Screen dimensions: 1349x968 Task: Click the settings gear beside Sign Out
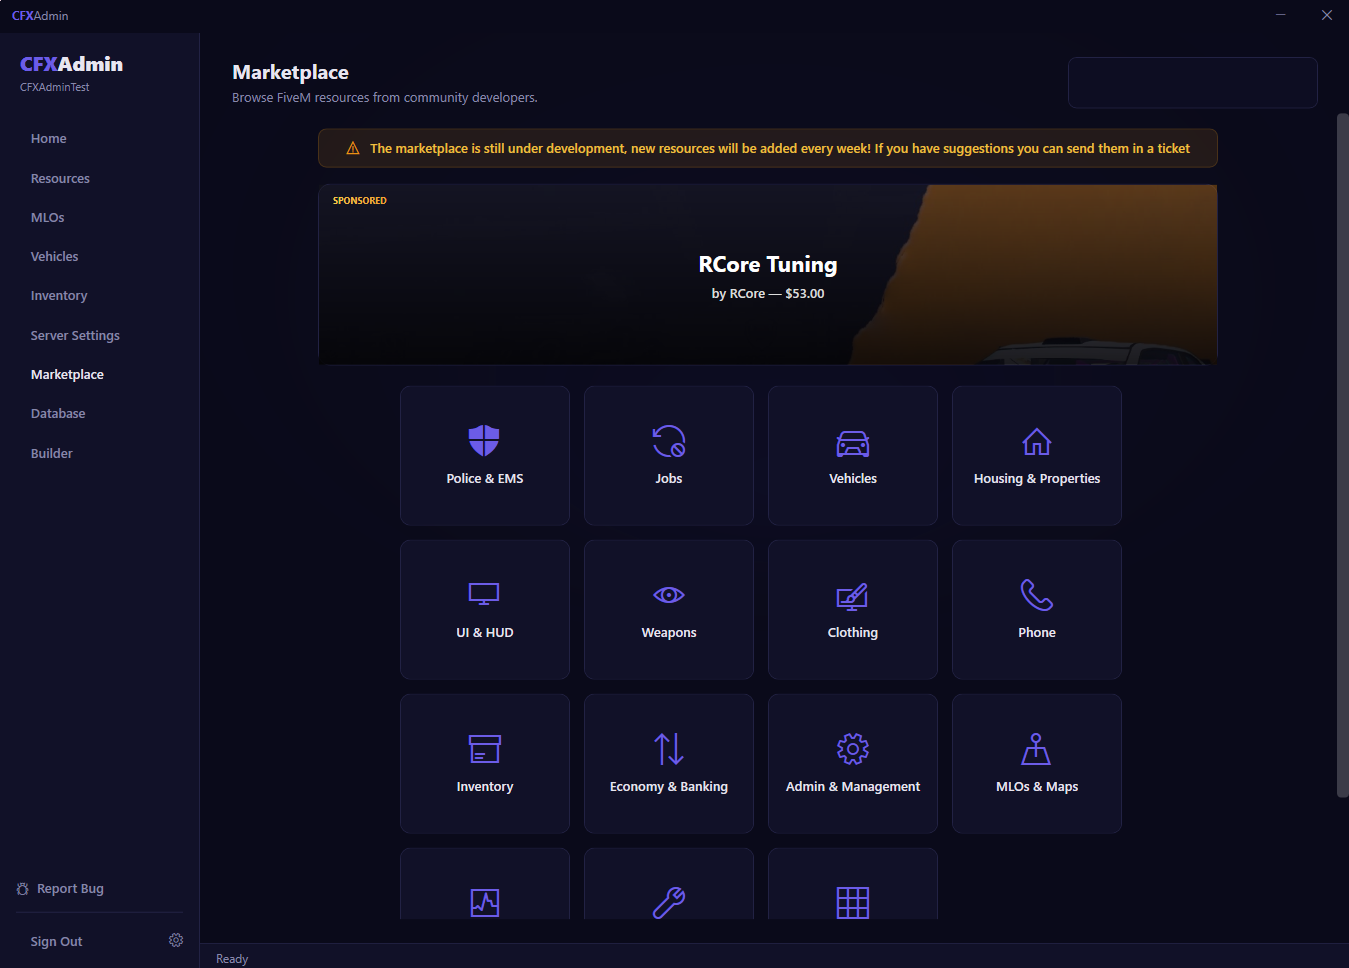(176, 940)
